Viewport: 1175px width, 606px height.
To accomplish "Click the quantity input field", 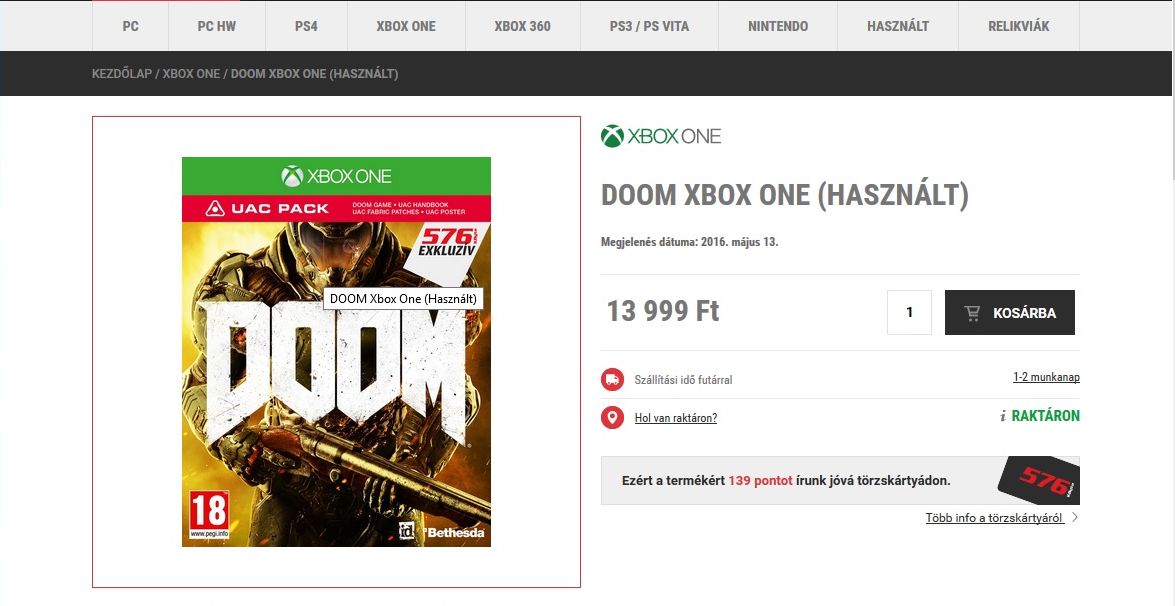I will tap(909, 313).
